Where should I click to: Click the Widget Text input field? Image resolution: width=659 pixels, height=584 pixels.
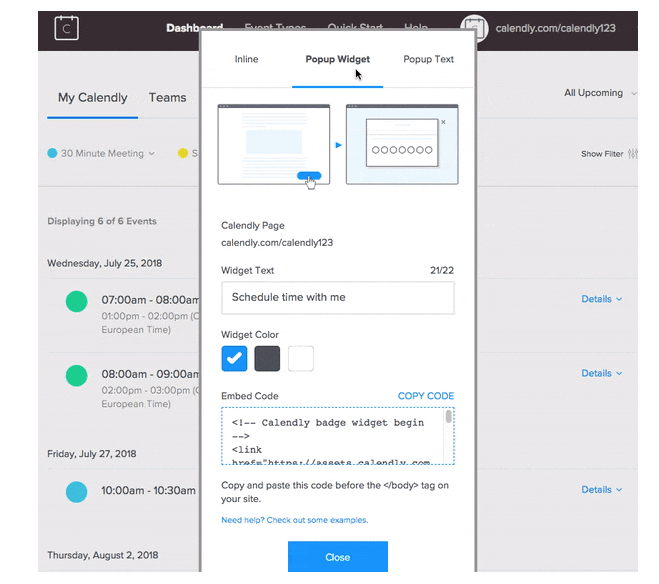pos(338,297)
